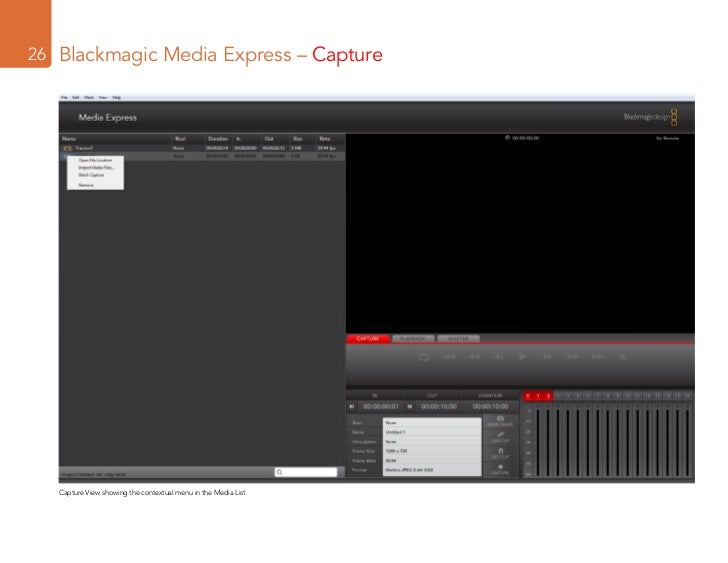Click the Play button
The height and width of the screenshot is (563, 728).
click(523, 356)
